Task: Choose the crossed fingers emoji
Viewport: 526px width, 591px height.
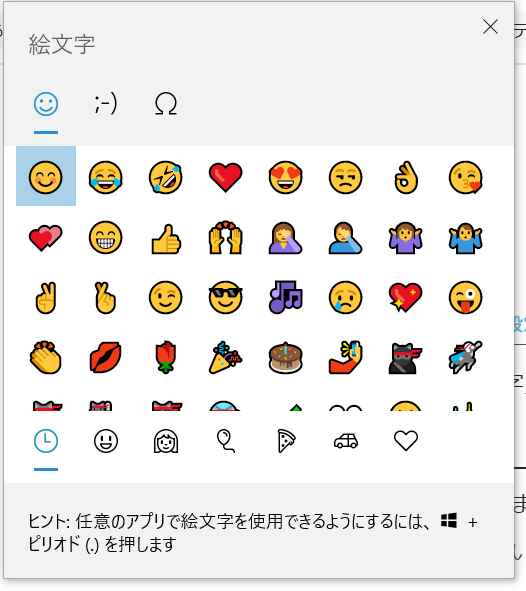Action: 106,297
